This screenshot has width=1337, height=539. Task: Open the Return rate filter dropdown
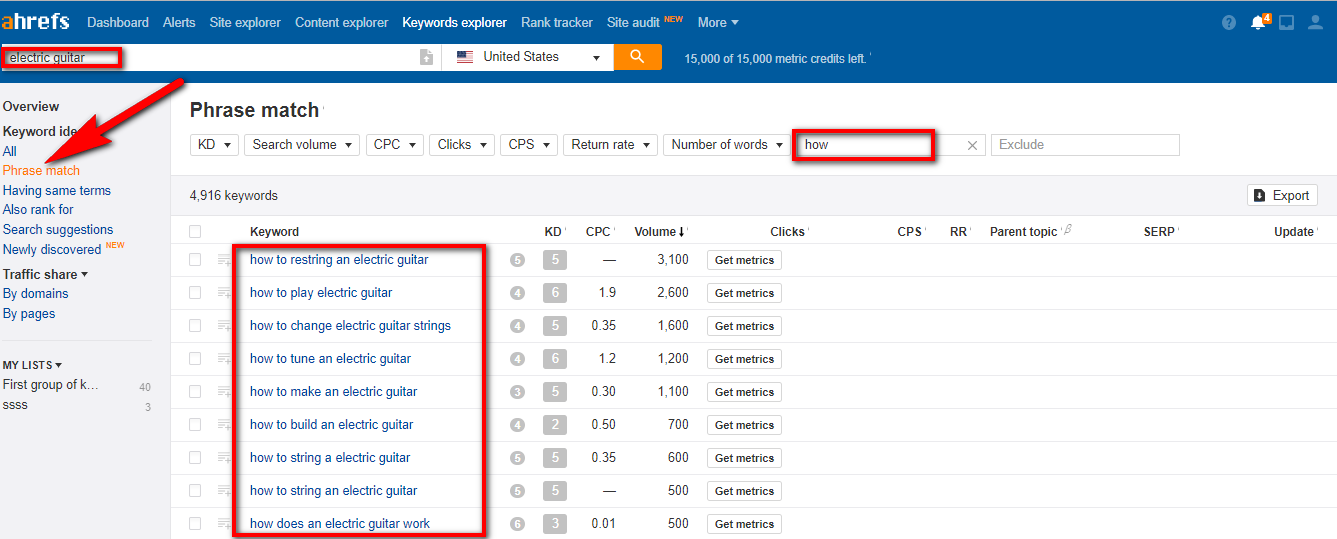pyautogui.click(x=610, y=145)
